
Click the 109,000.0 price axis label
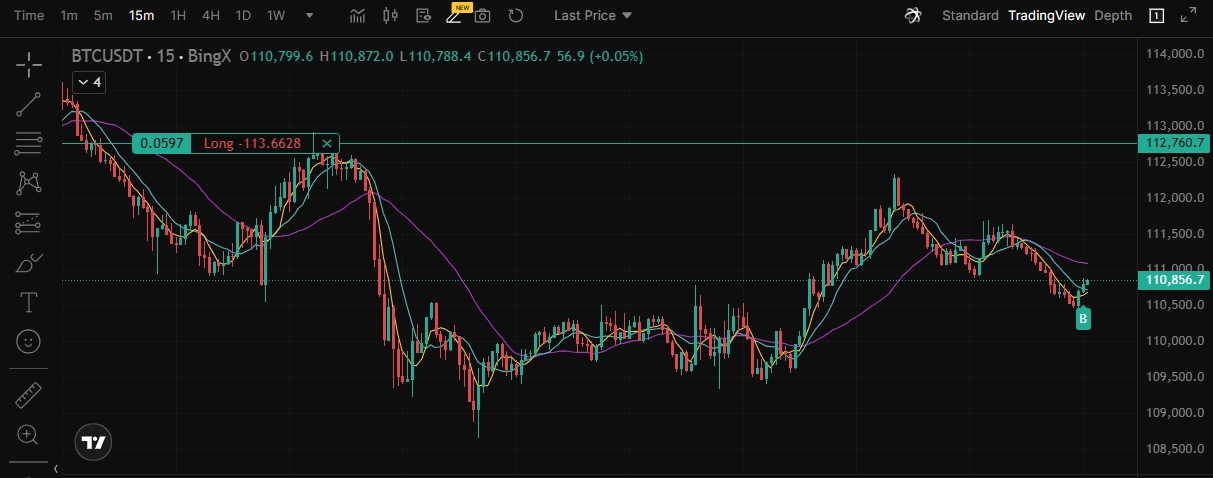(x=1174, y=412)
